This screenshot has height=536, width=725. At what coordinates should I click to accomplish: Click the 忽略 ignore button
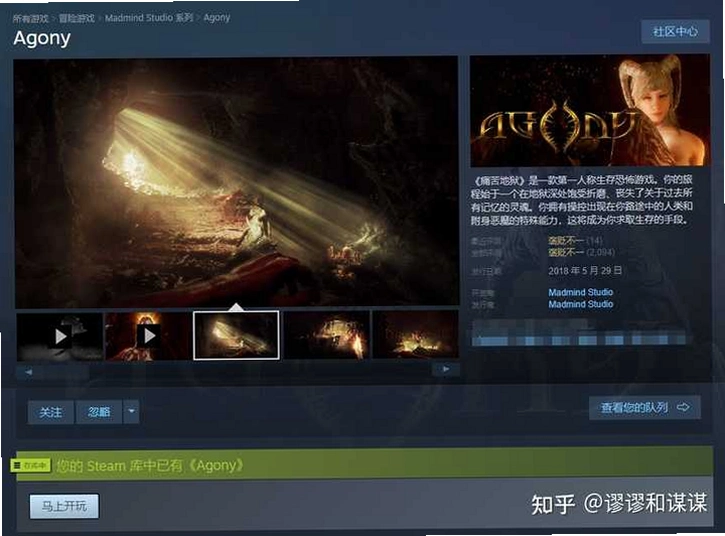coord(99,412)
